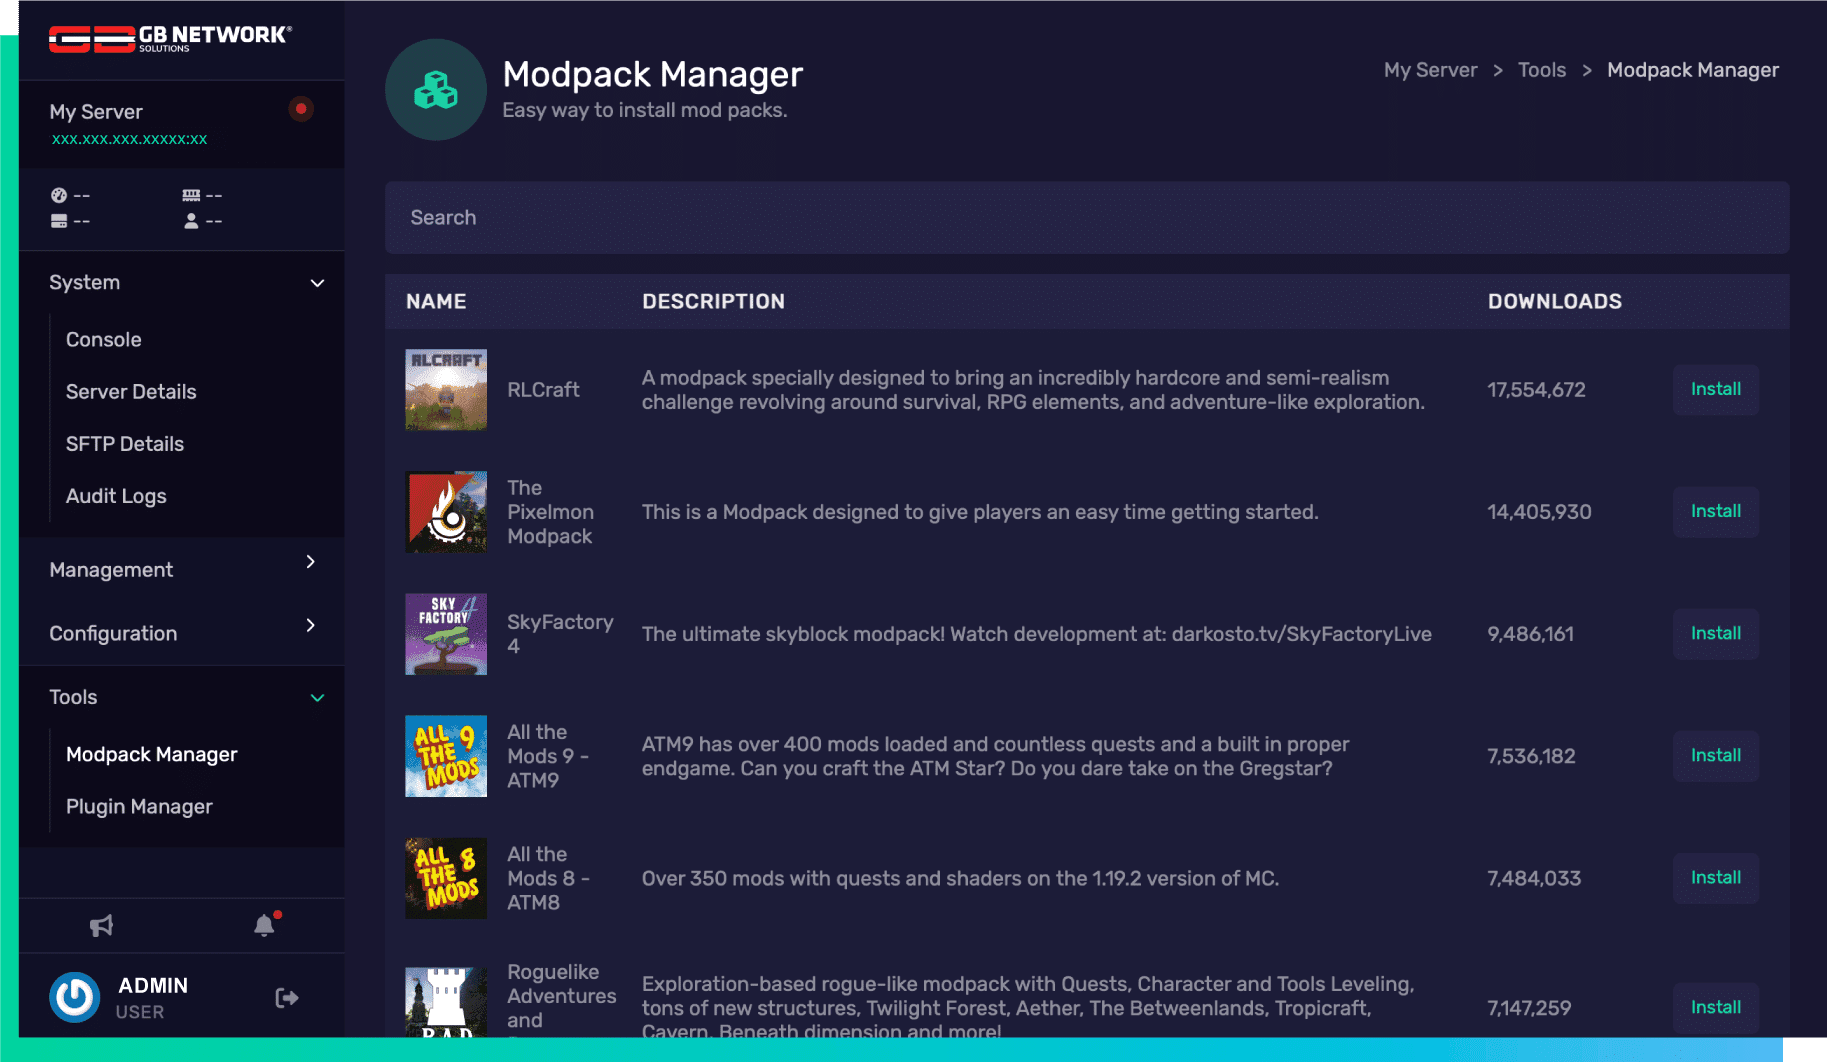Focus the modpack Search field
1827x1062 pixels.
(1086, 218)
